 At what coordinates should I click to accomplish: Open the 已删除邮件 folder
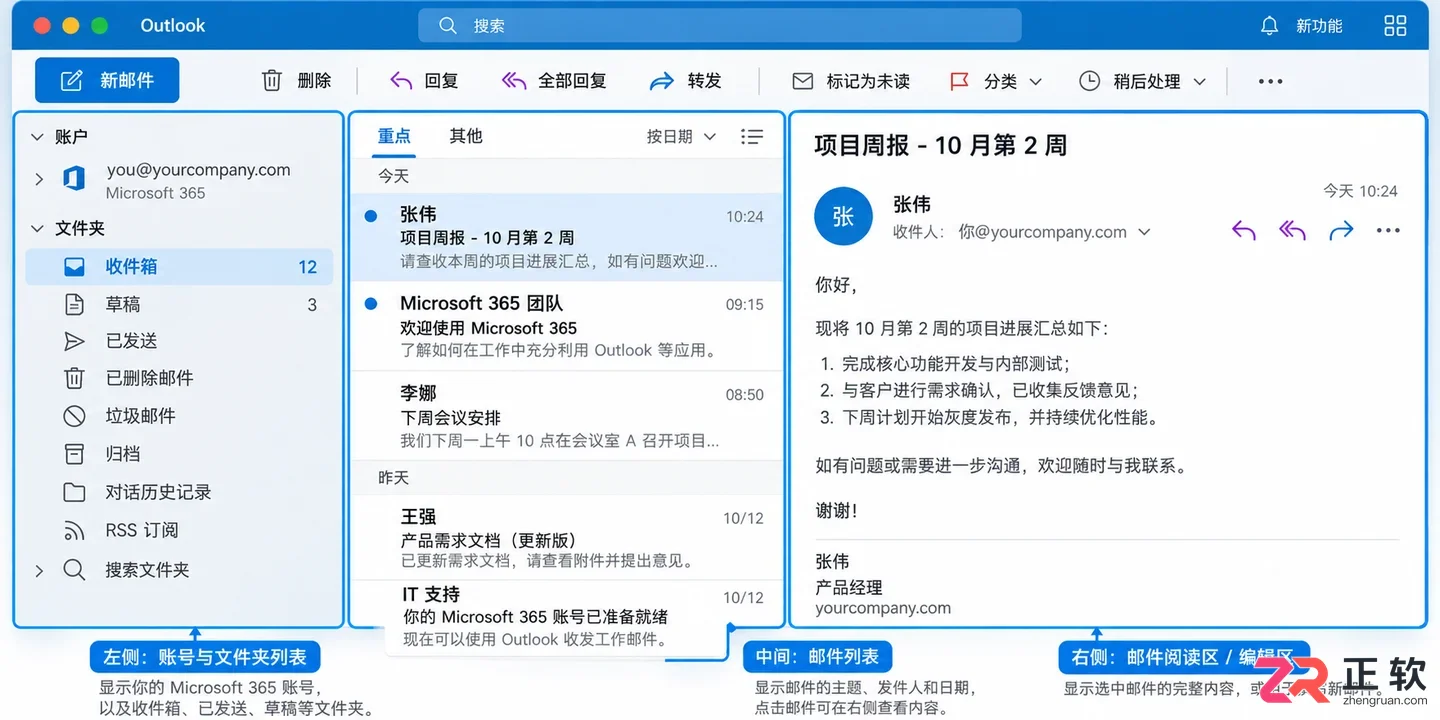tap(179, 378)
